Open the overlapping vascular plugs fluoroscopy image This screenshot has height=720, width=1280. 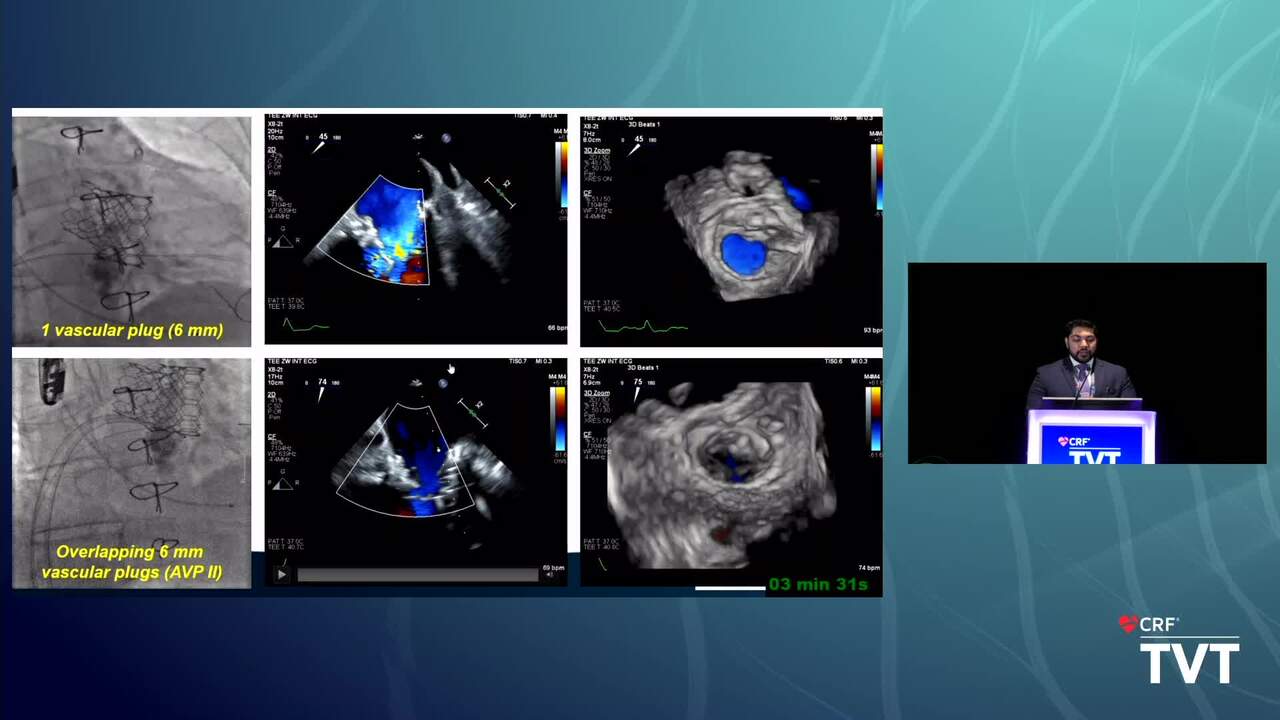(132, 472)
